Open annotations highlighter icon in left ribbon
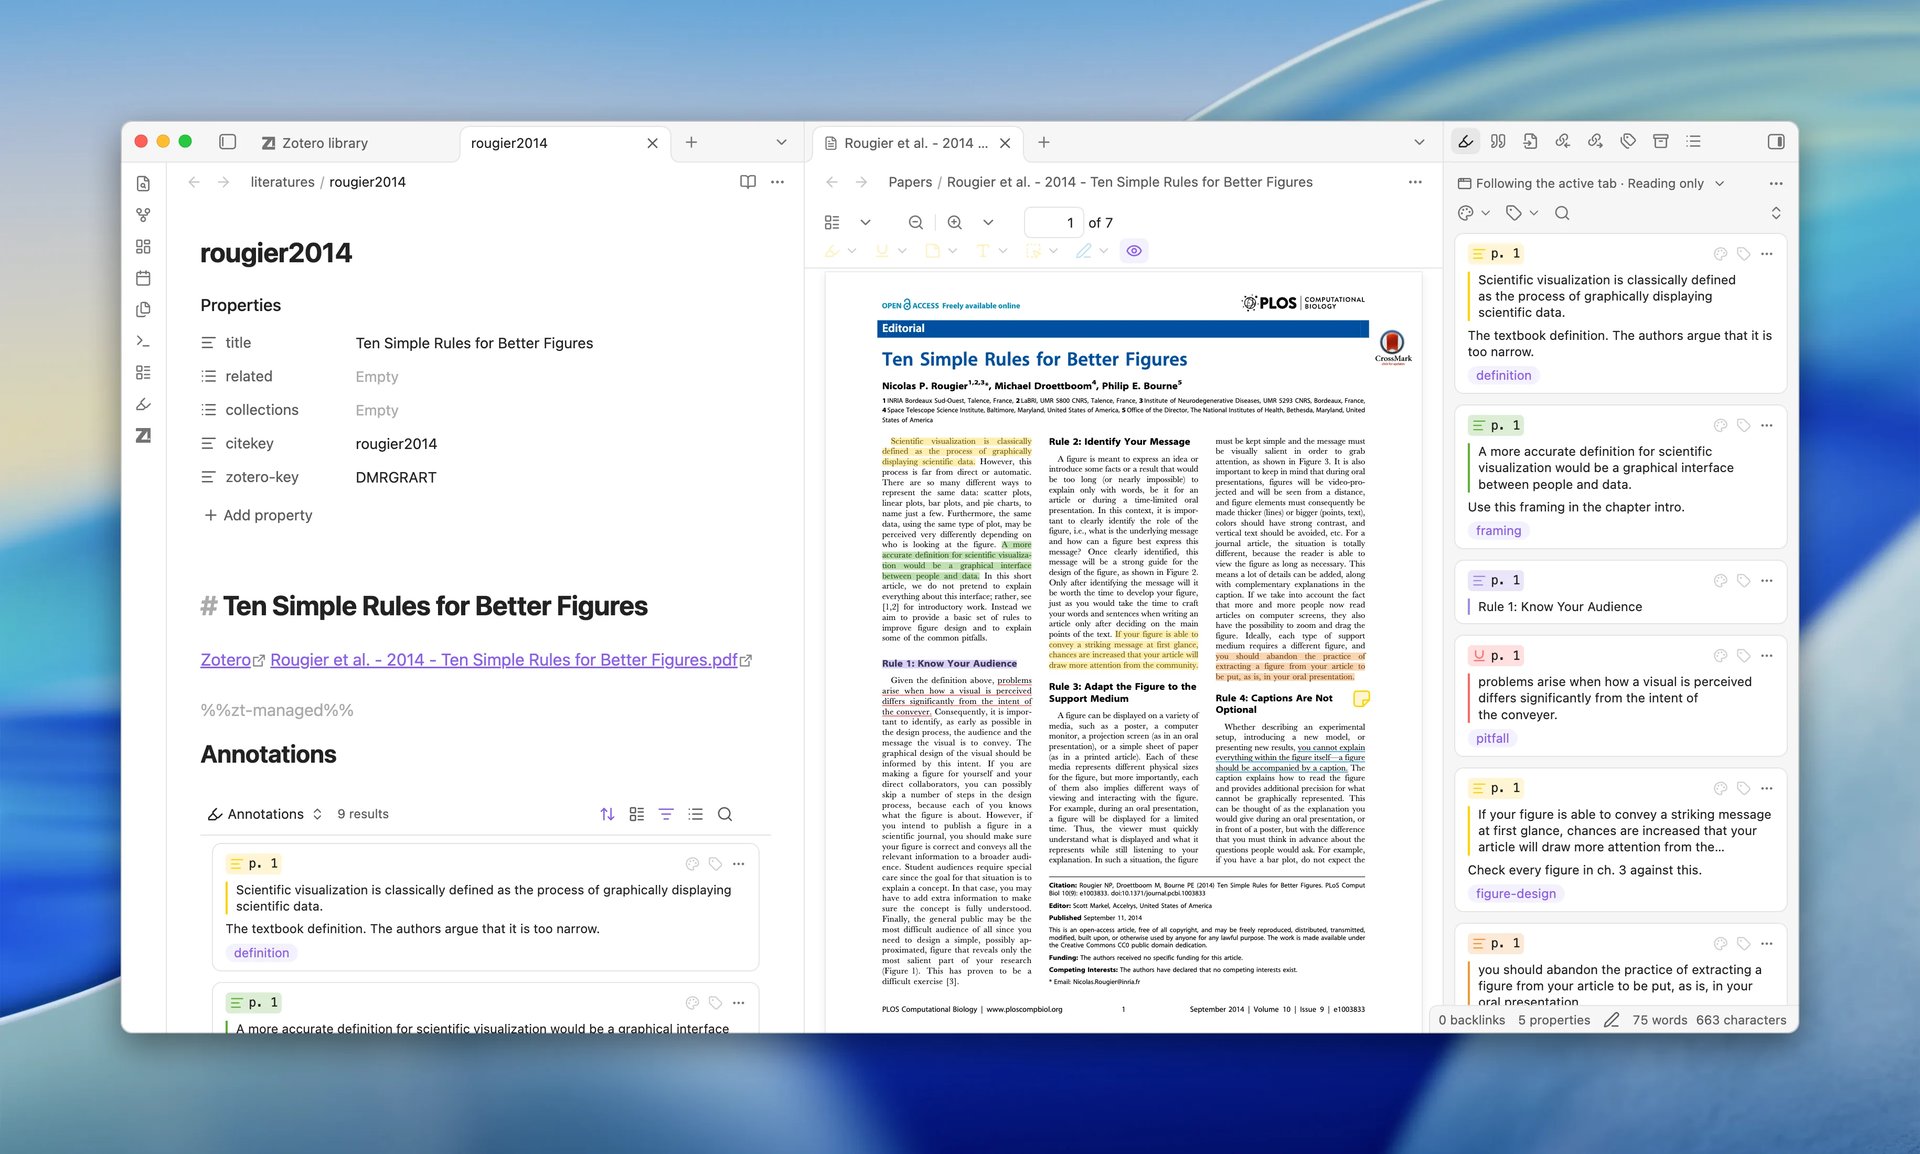This screenshot has height=1154, width=1920. coord(143,404)
